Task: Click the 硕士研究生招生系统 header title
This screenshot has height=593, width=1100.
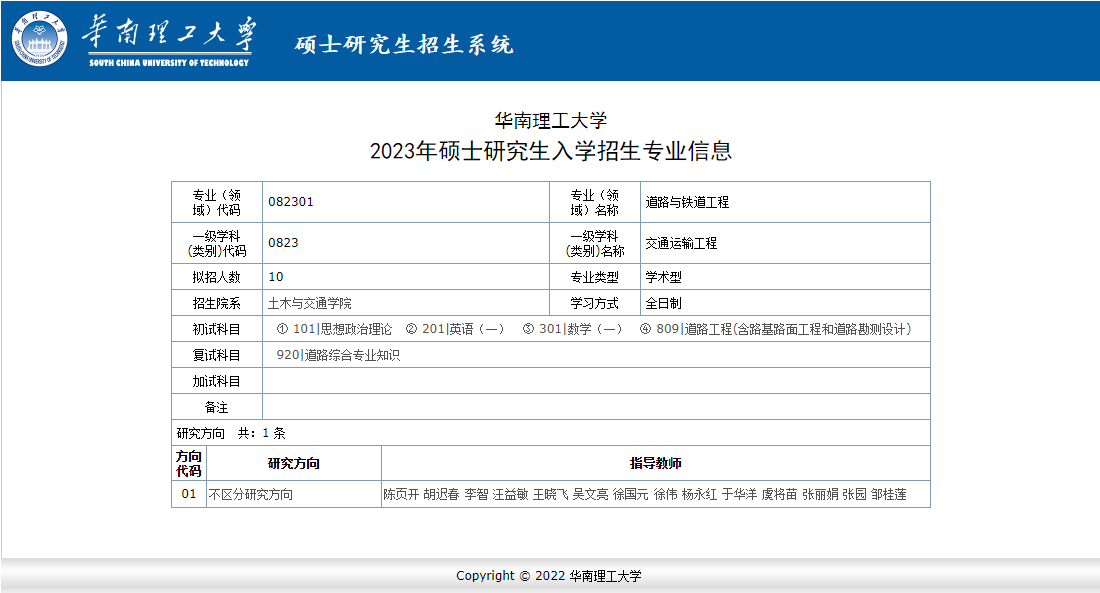Action: click(x=404, y=45)
